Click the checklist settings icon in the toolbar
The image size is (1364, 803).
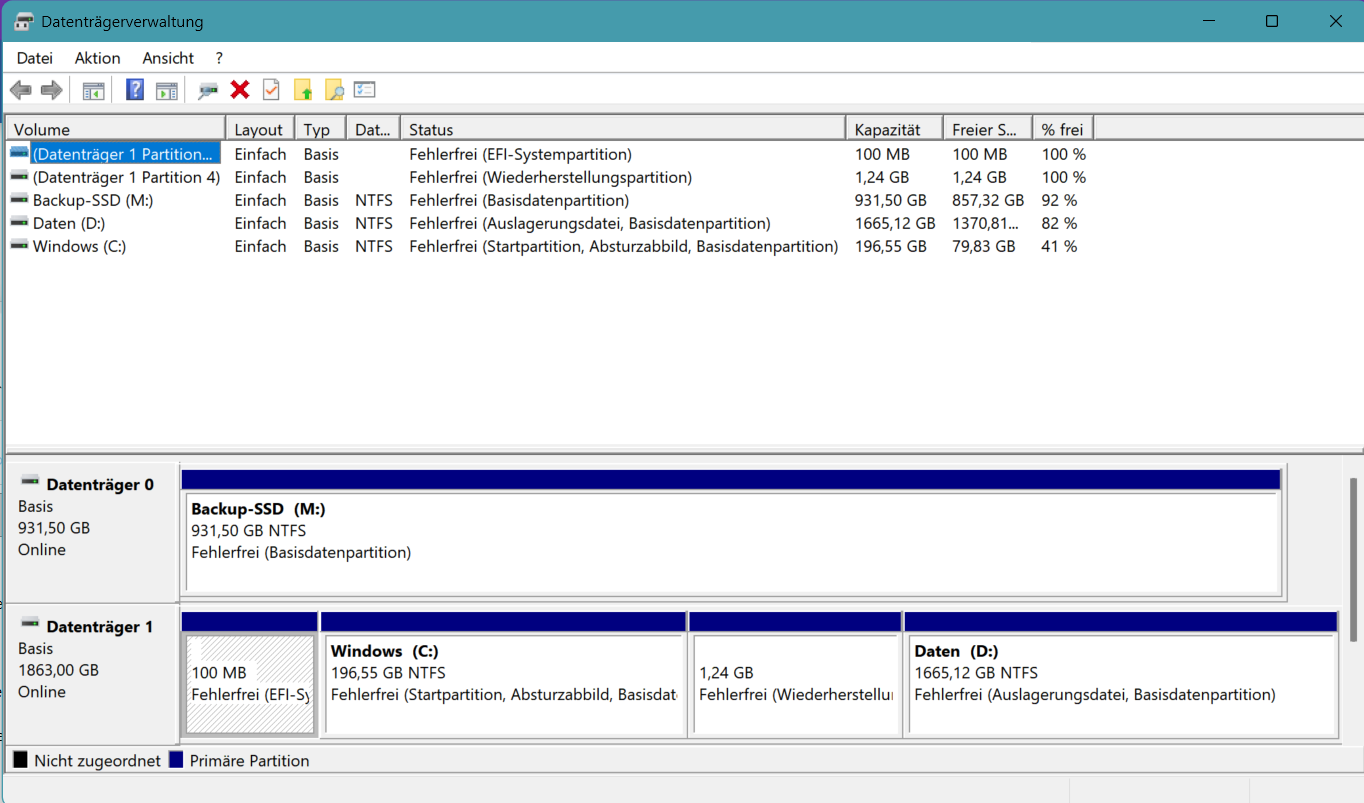(x=364, y=90)
